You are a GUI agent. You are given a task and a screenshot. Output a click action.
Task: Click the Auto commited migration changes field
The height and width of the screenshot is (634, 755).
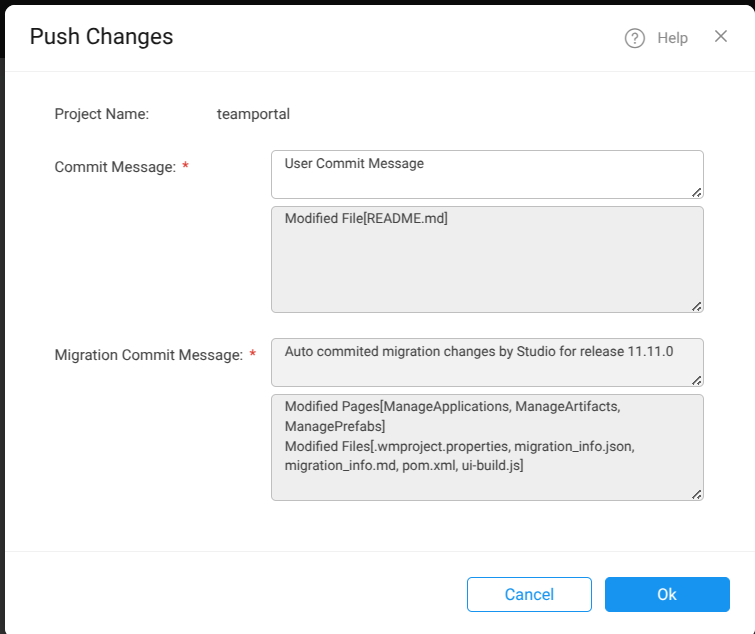(486, 361)
